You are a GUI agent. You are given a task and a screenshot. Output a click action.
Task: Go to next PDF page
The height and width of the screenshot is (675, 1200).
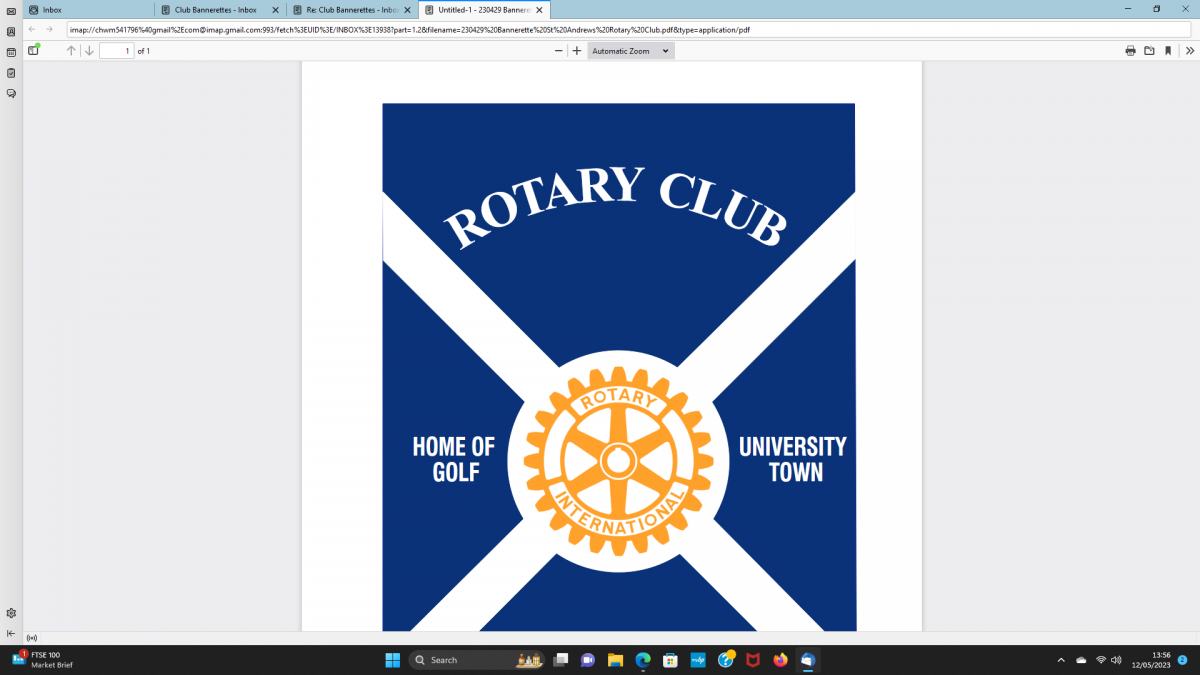point(89,50)
